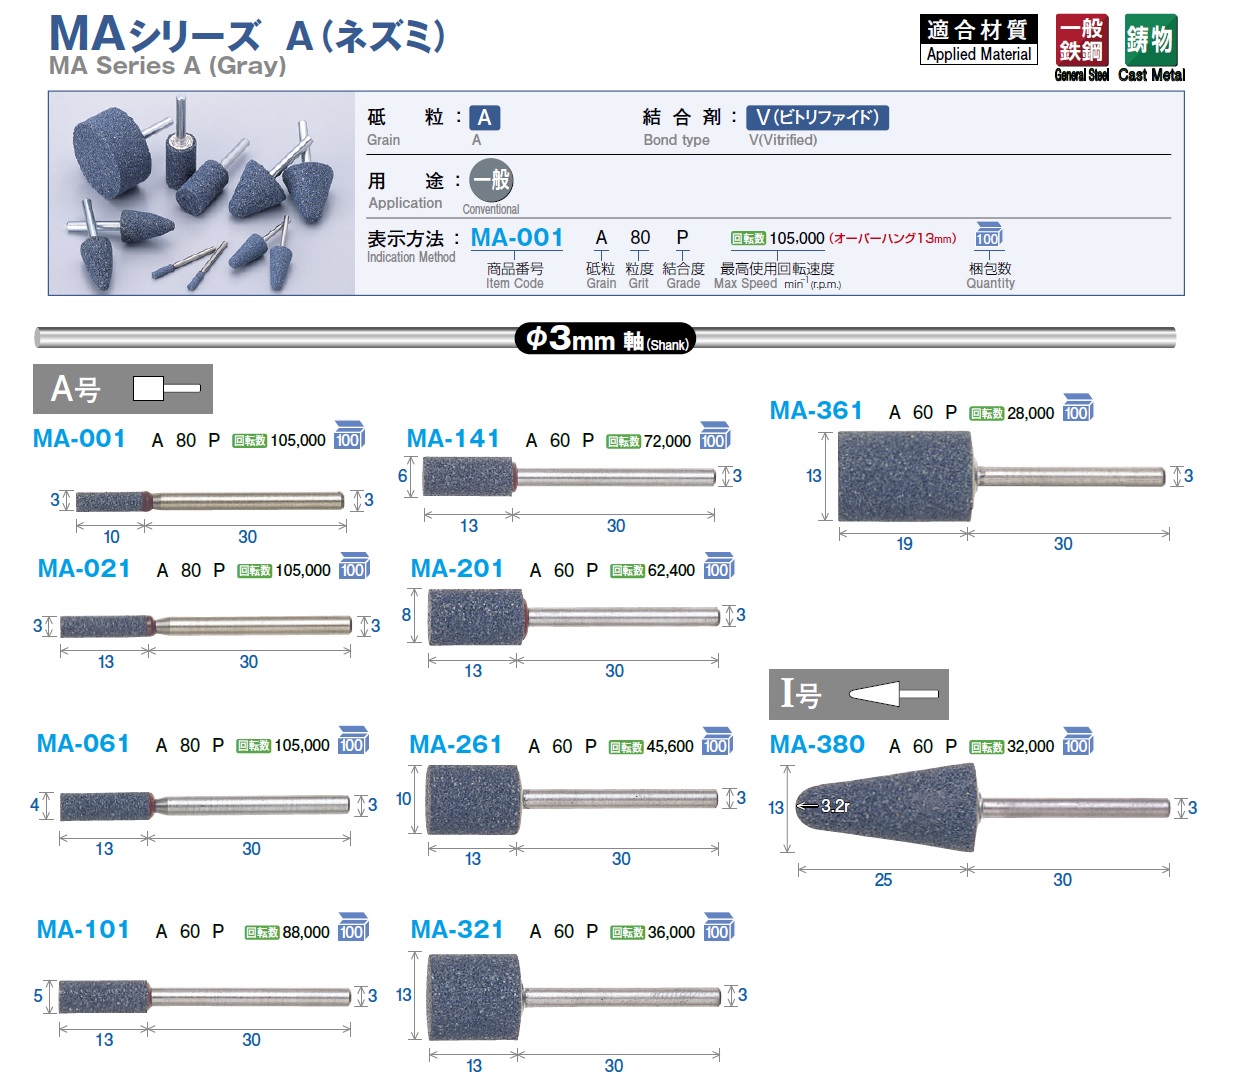Click the quantity 100 box icon beside MA-361

[1077, 408]
